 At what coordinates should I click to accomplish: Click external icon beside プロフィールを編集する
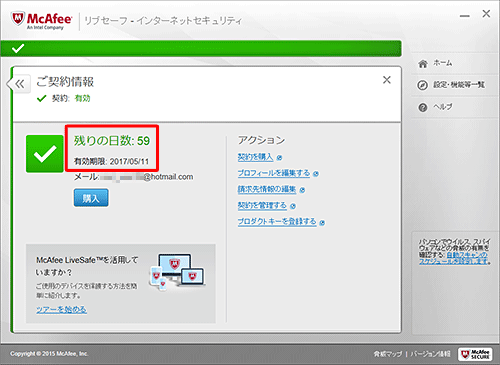pos(316,174)
